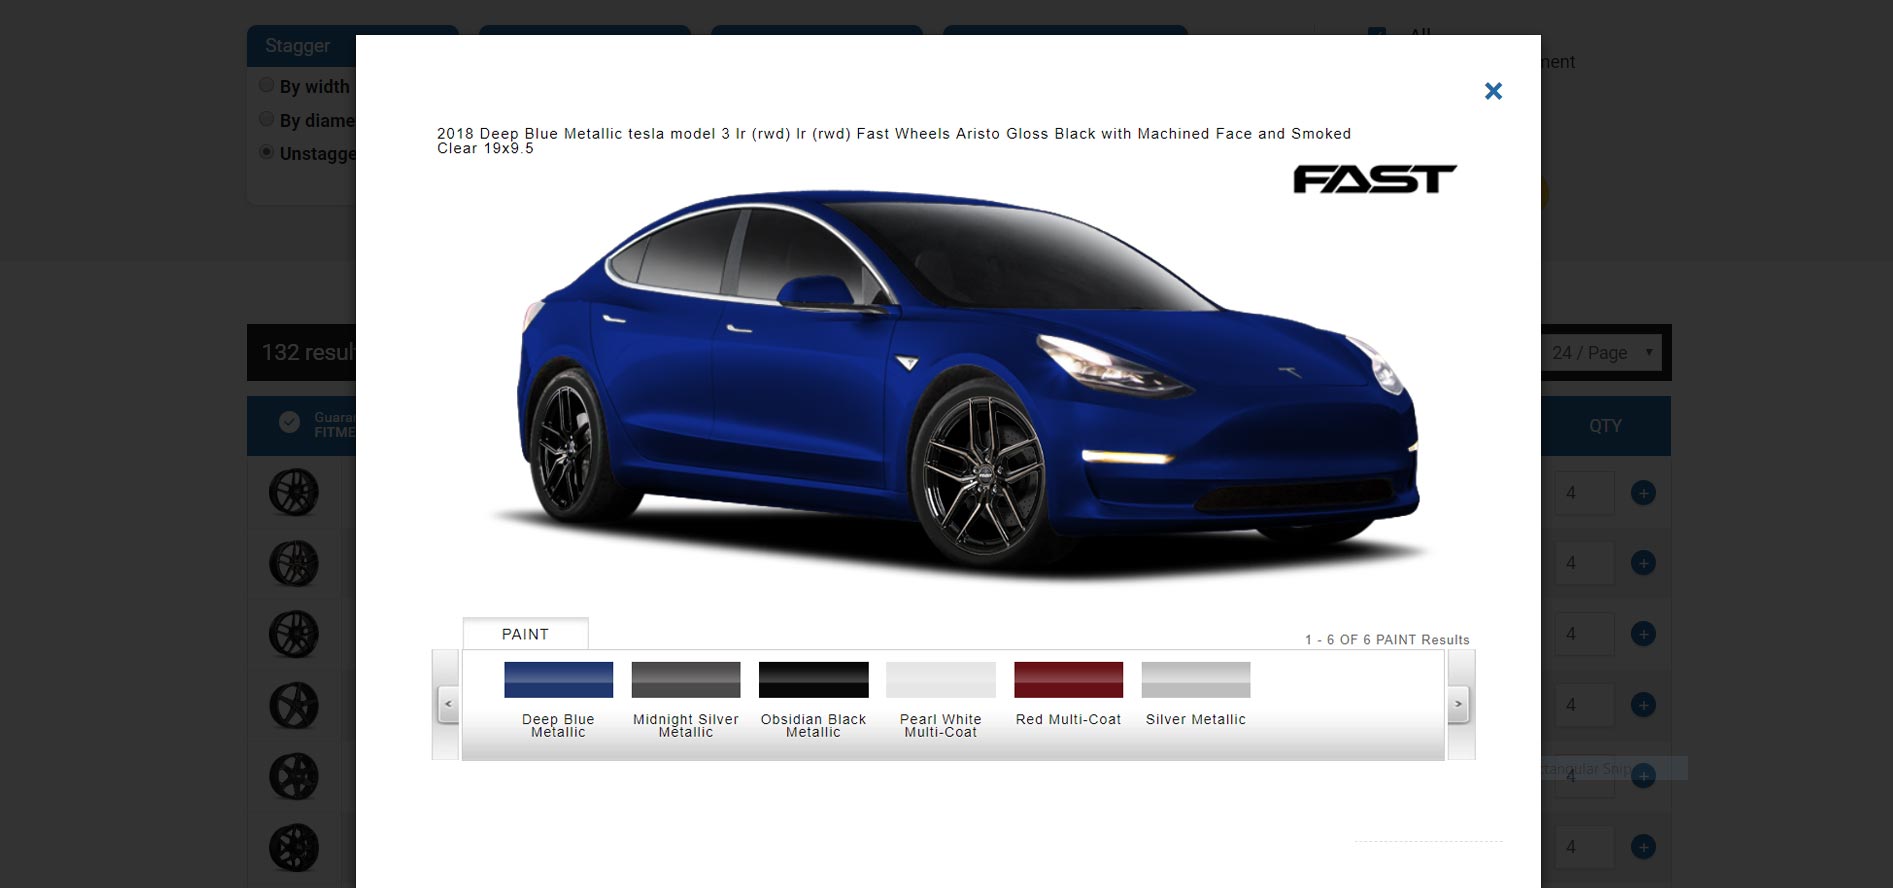Image resolution: width=1893 pixels, height=888 pixels.
Task: Select Pearl White Multi-Coat paint
Action: pos(940,680)
